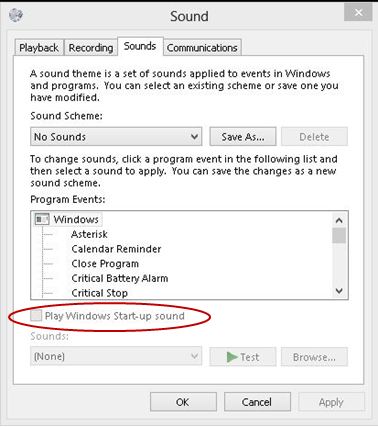Click the scroll down arrow in Program Events

point(339,291)
